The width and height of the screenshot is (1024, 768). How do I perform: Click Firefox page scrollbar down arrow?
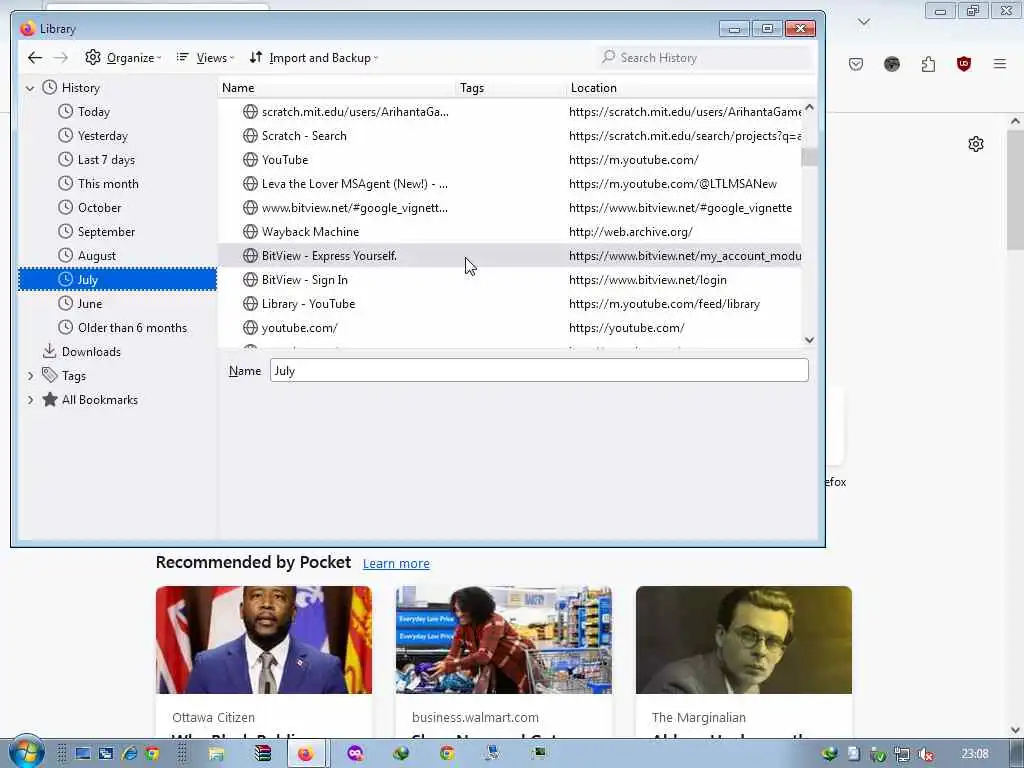click(x=1015, y=730)
